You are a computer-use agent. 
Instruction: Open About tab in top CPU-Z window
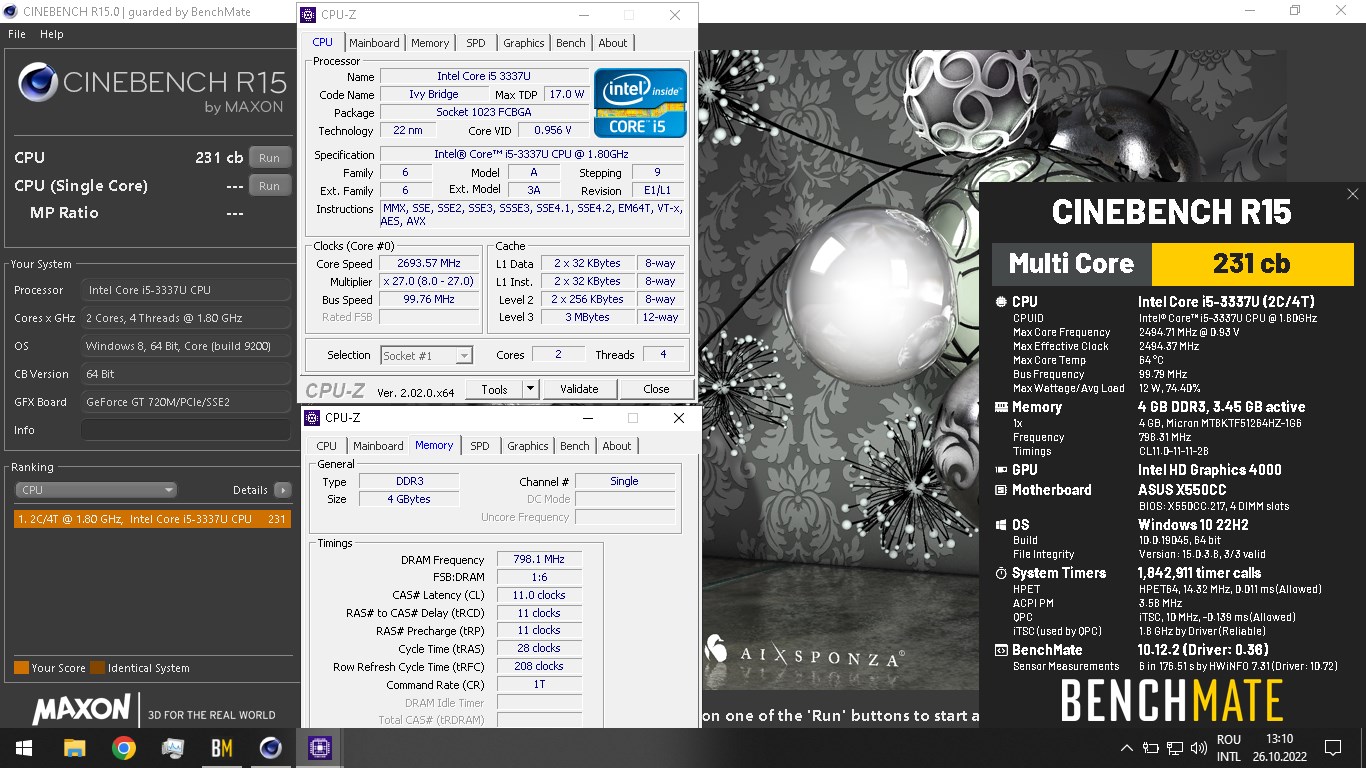point(613,43)
